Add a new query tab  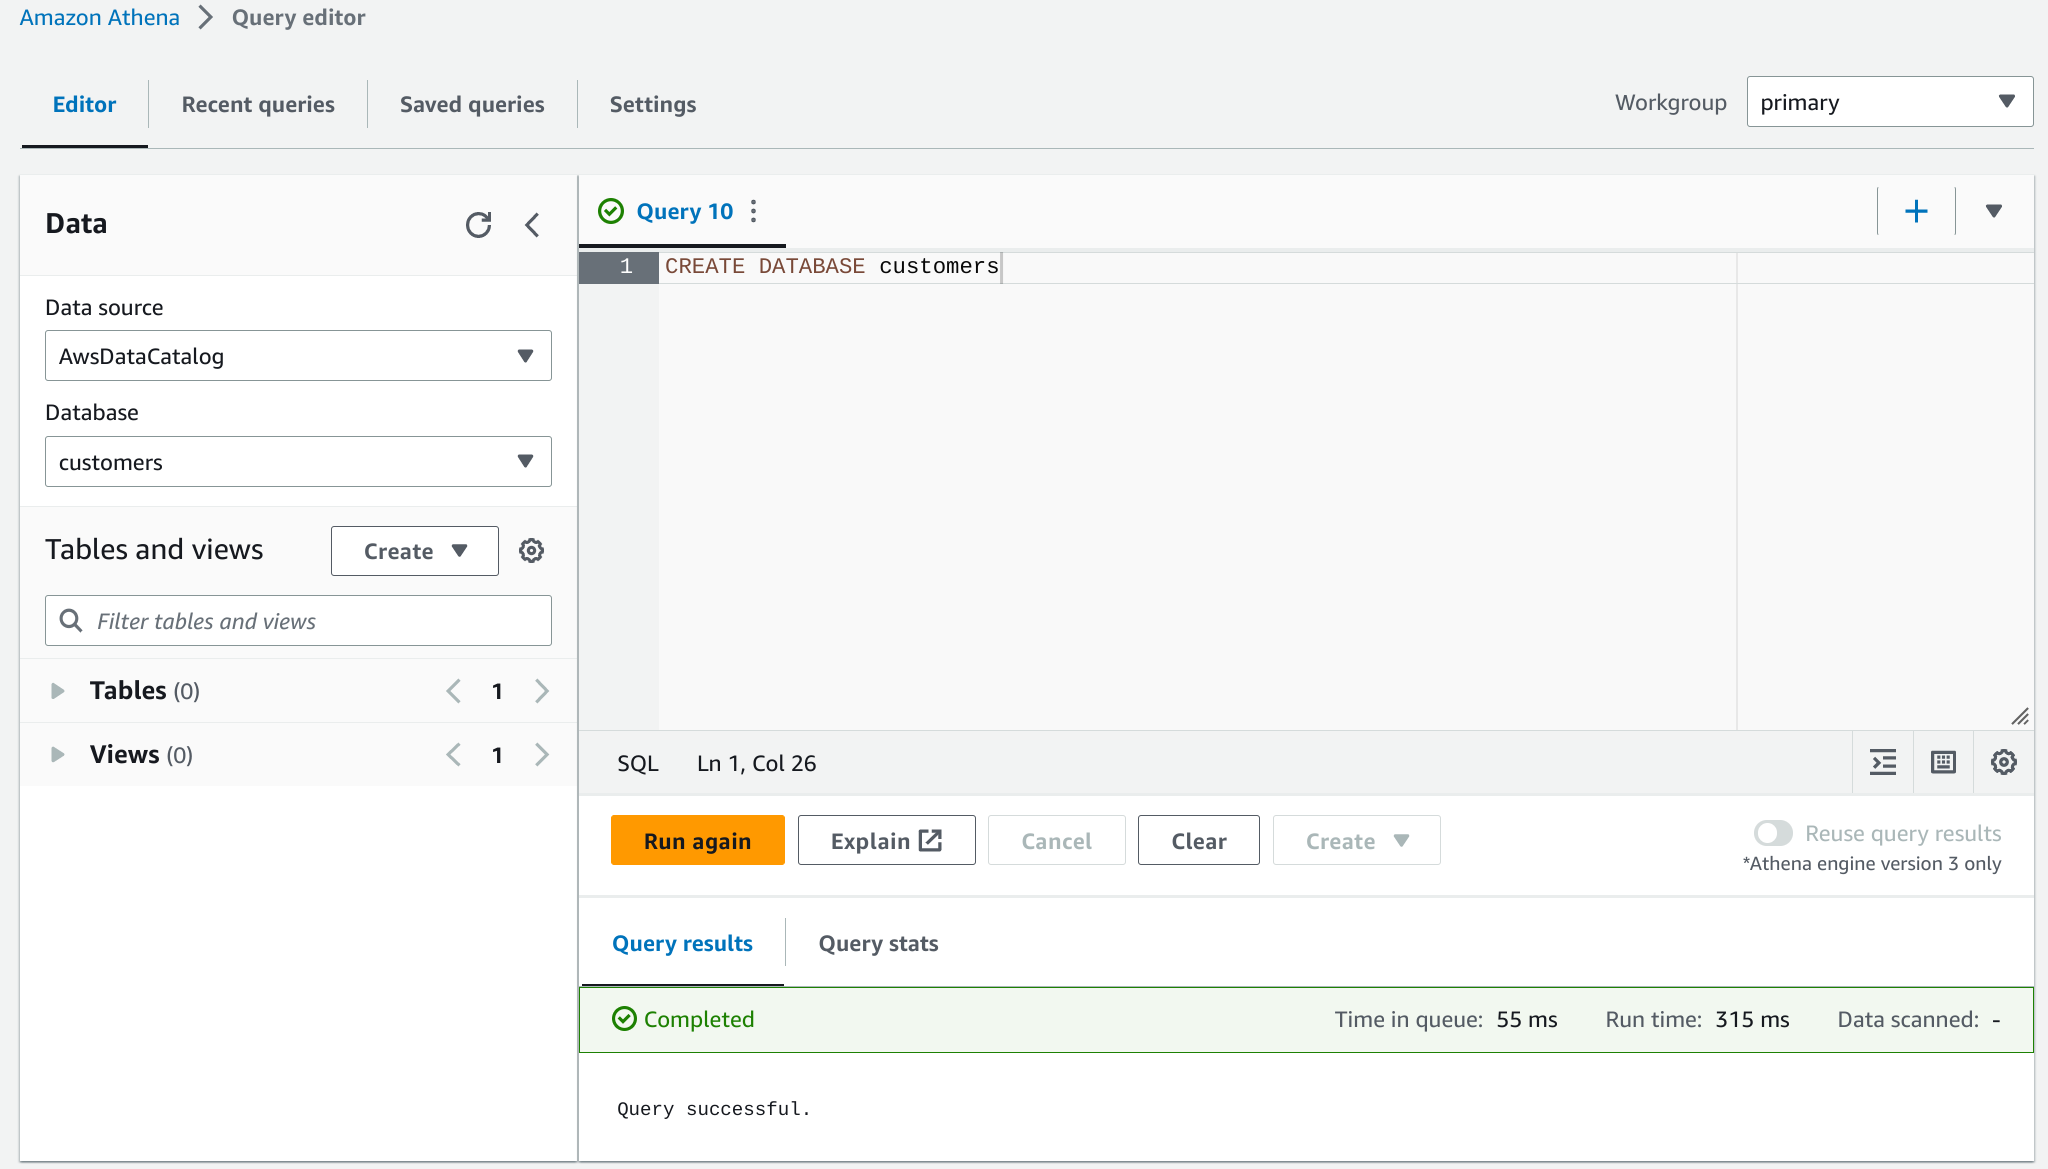[x=1916, y=211]
